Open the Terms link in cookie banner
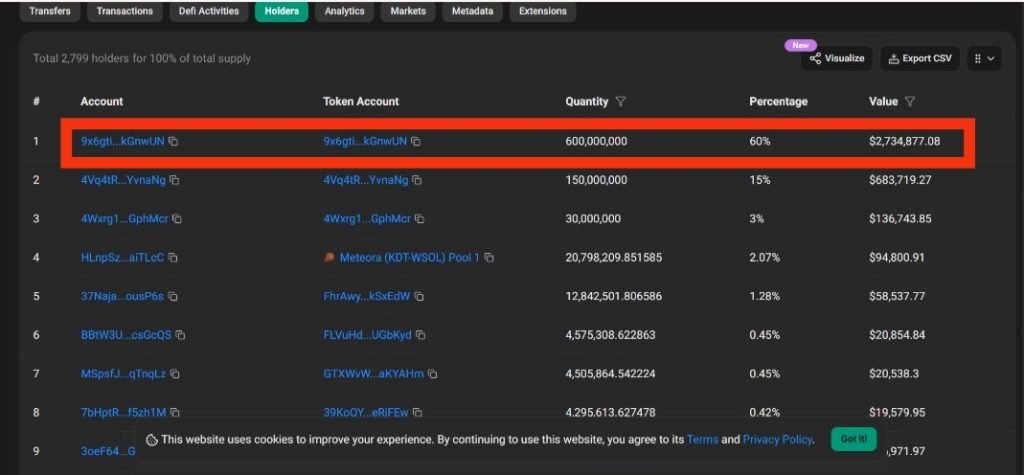The height and width of the screenshot is (475, 1024). 702,439
